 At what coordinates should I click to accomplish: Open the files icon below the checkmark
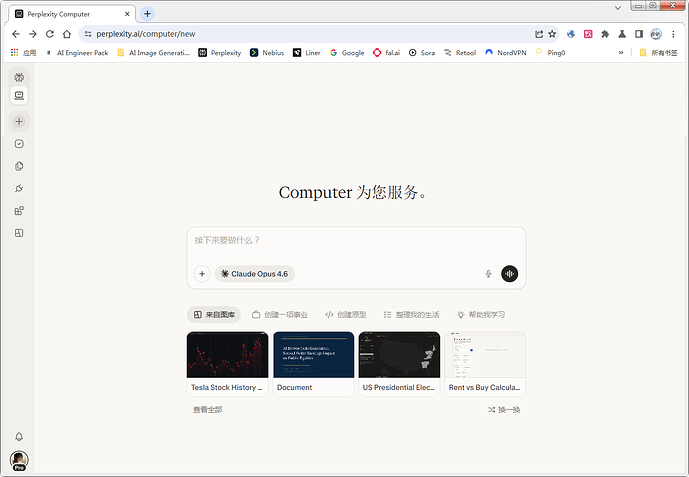pyautogui.click(x=19, y=166)
